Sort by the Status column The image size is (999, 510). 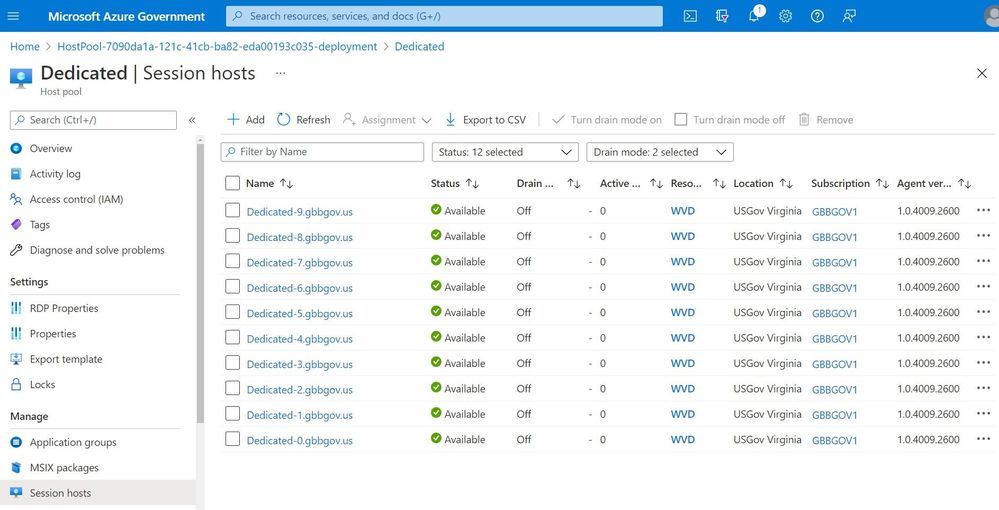click(455, 184)
